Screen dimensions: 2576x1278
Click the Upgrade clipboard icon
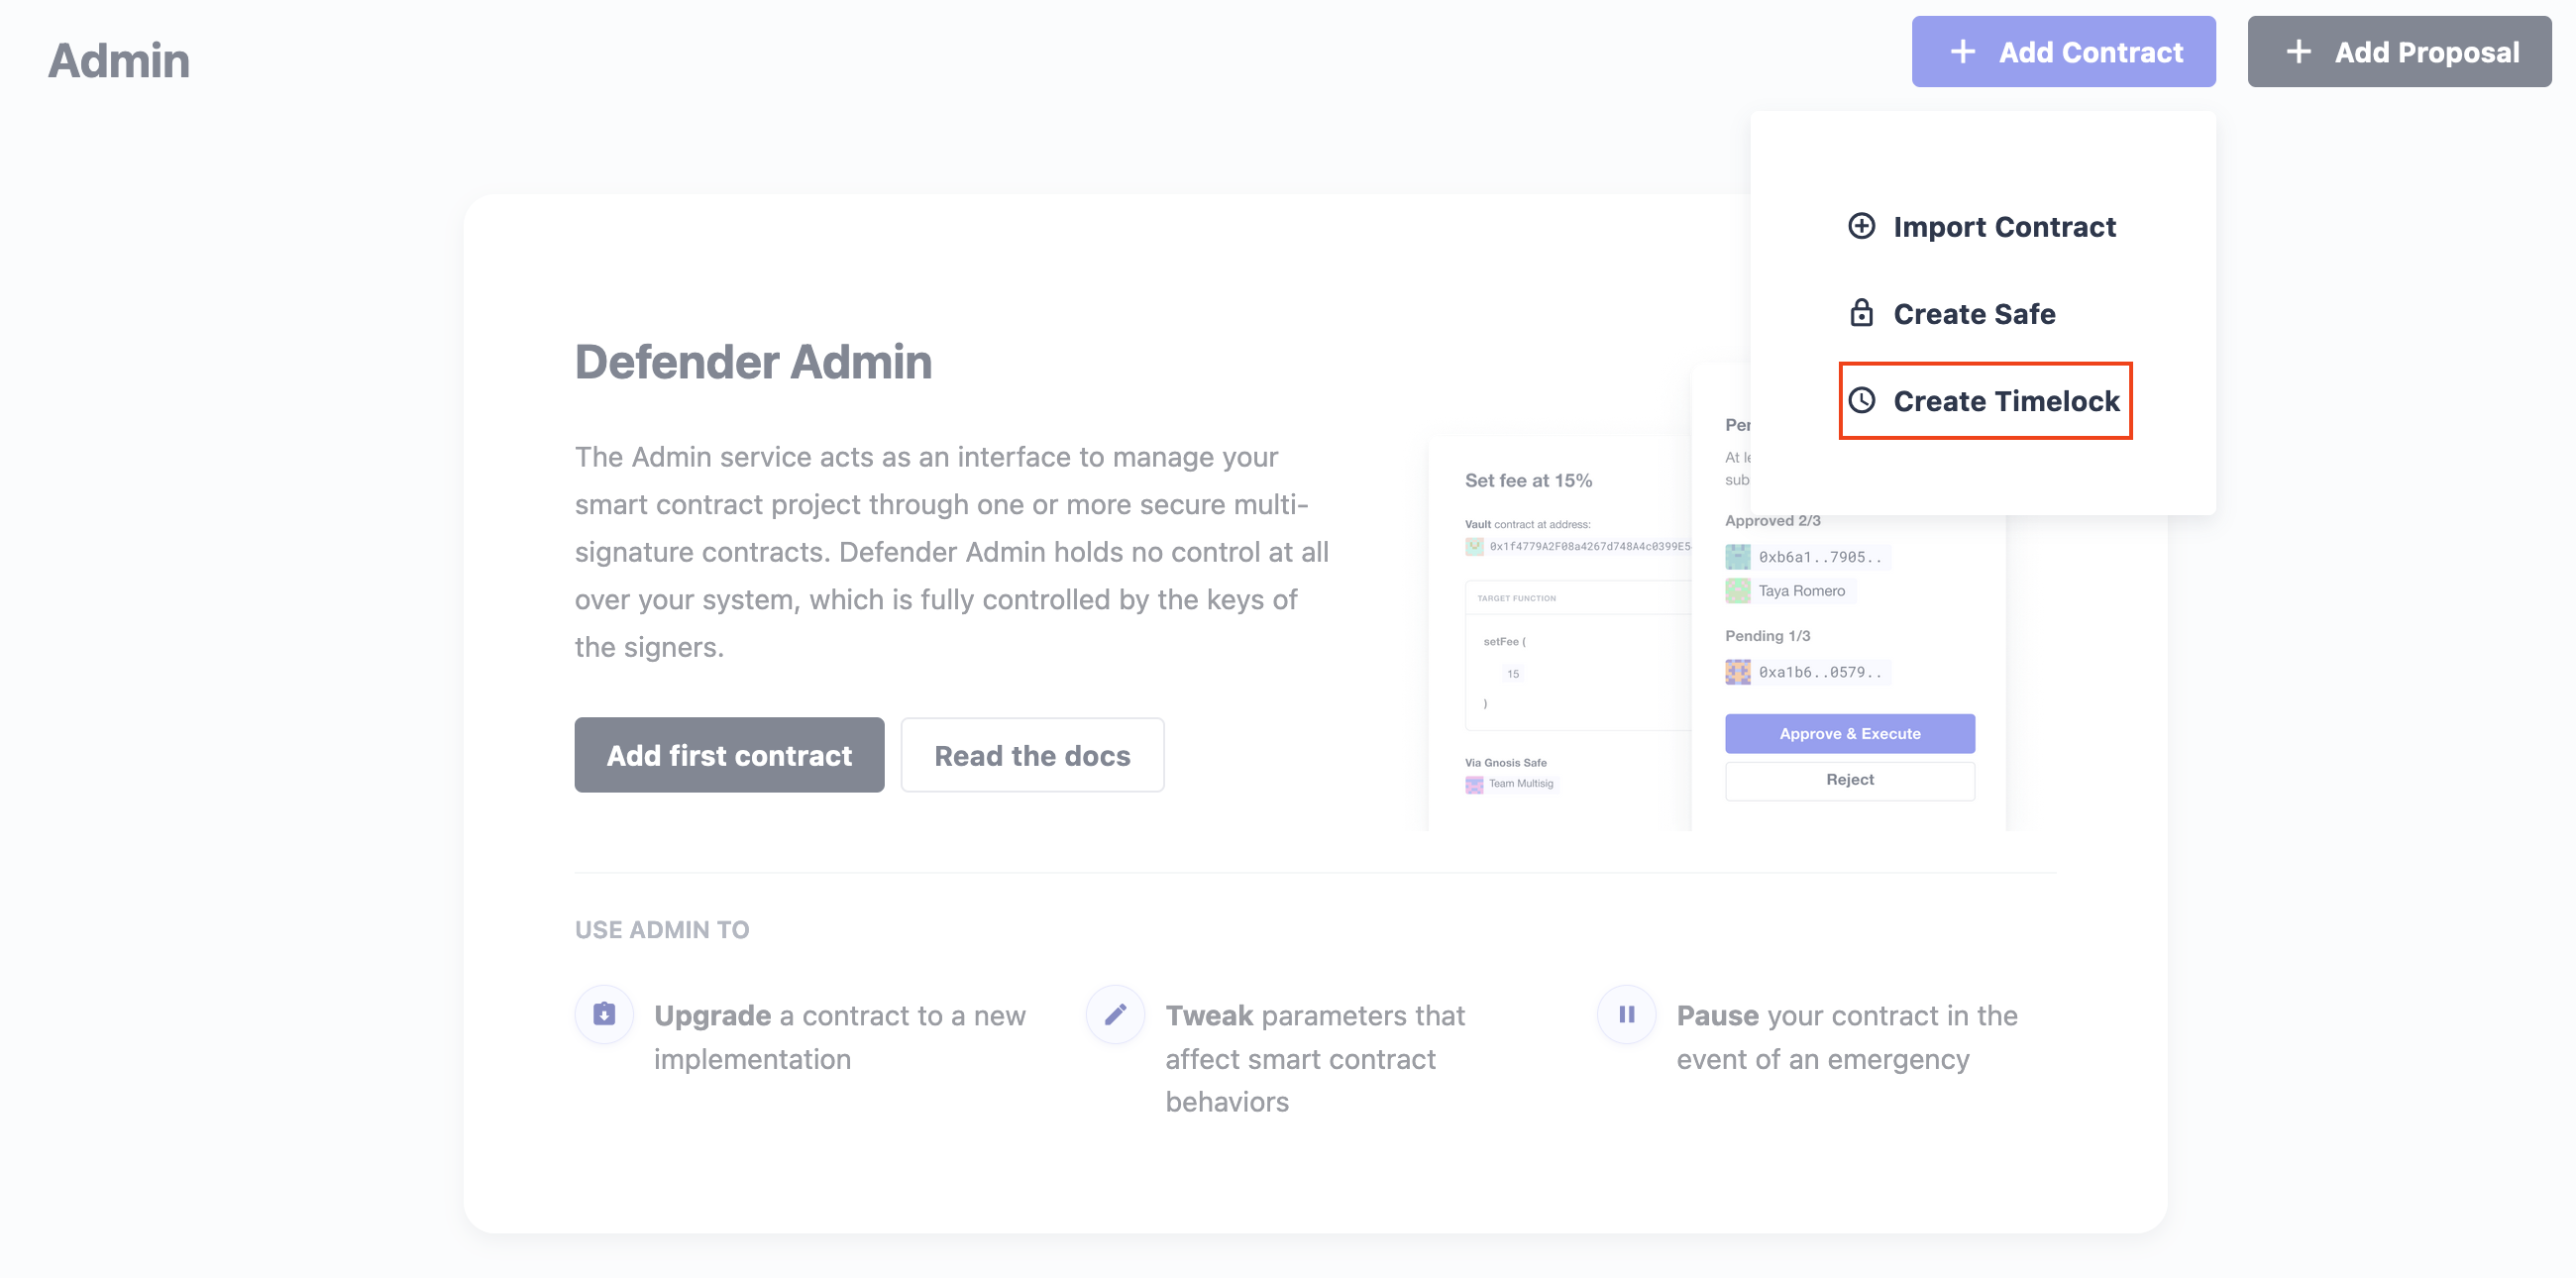pyautogui.click(x=604, y=1014)
